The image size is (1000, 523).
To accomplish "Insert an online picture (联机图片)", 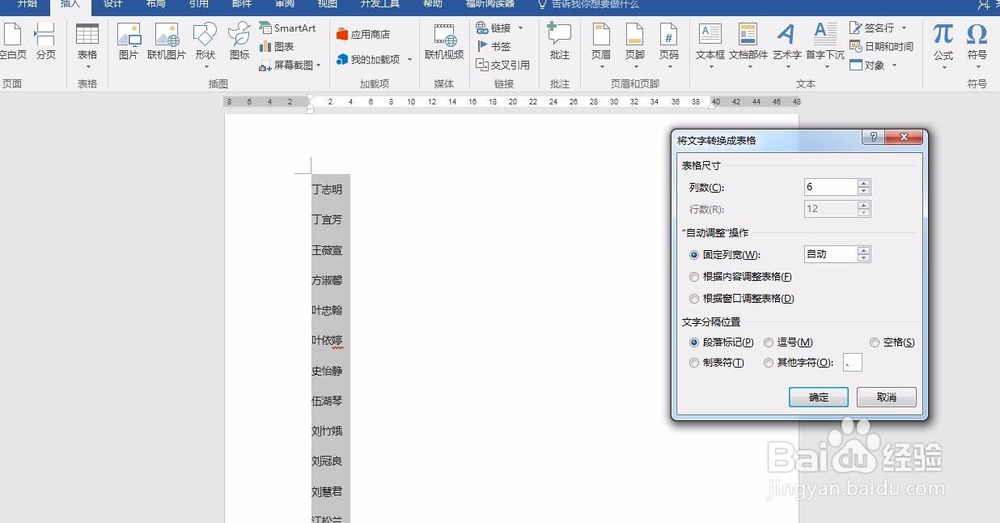I will [x=166, y=41].
